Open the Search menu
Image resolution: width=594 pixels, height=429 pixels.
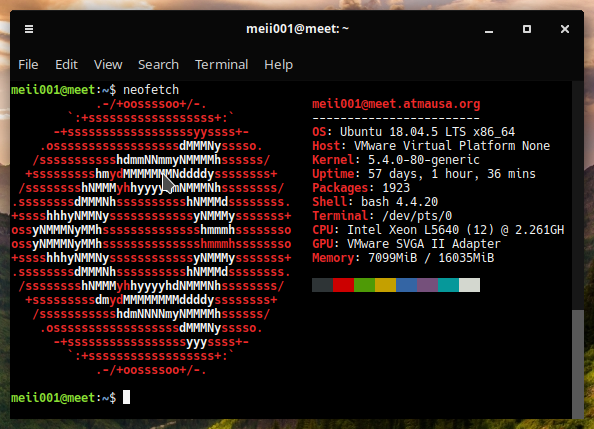[158, 65]
